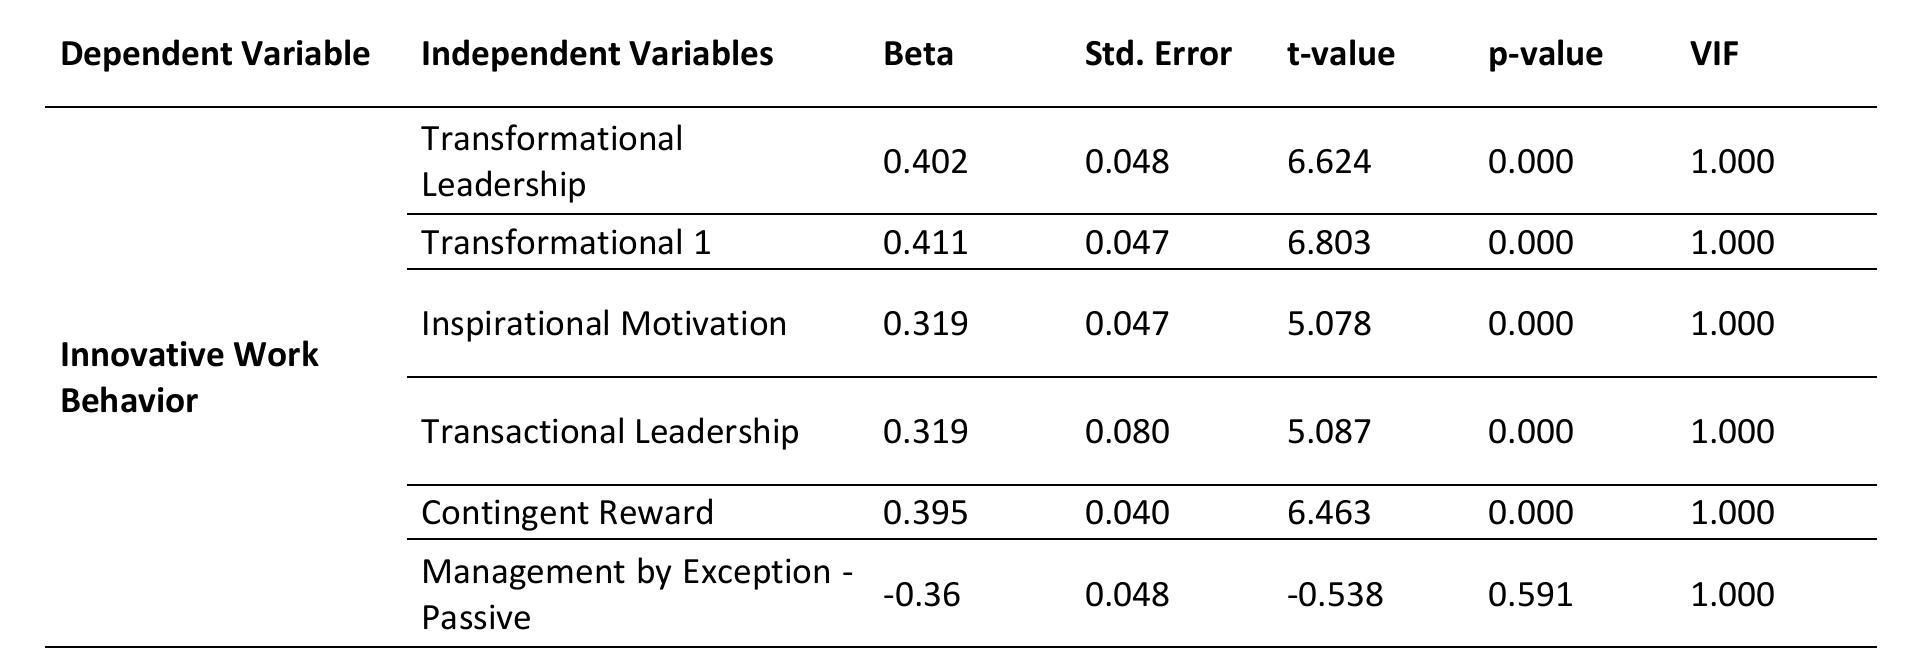The width and height of the screenshot is (1914, 662).
Task: Select the Innovative Work Behavior cell
Action: [x=189, y=377]
